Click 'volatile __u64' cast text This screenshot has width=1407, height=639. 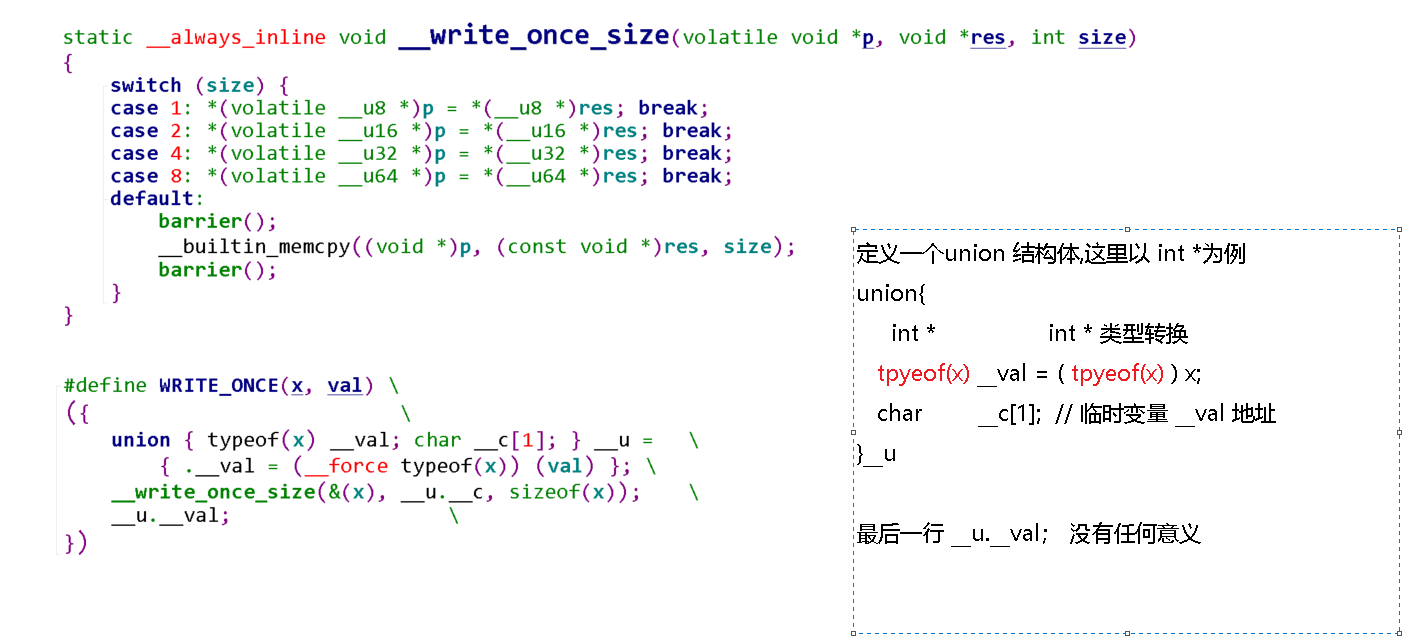[314, 177]
